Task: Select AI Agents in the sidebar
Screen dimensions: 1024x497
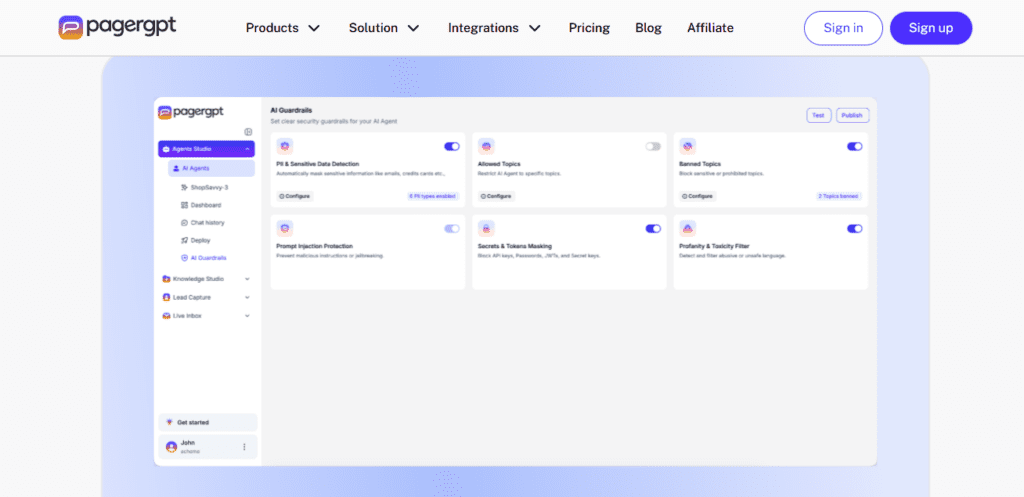Action: [x=212, y=168]
